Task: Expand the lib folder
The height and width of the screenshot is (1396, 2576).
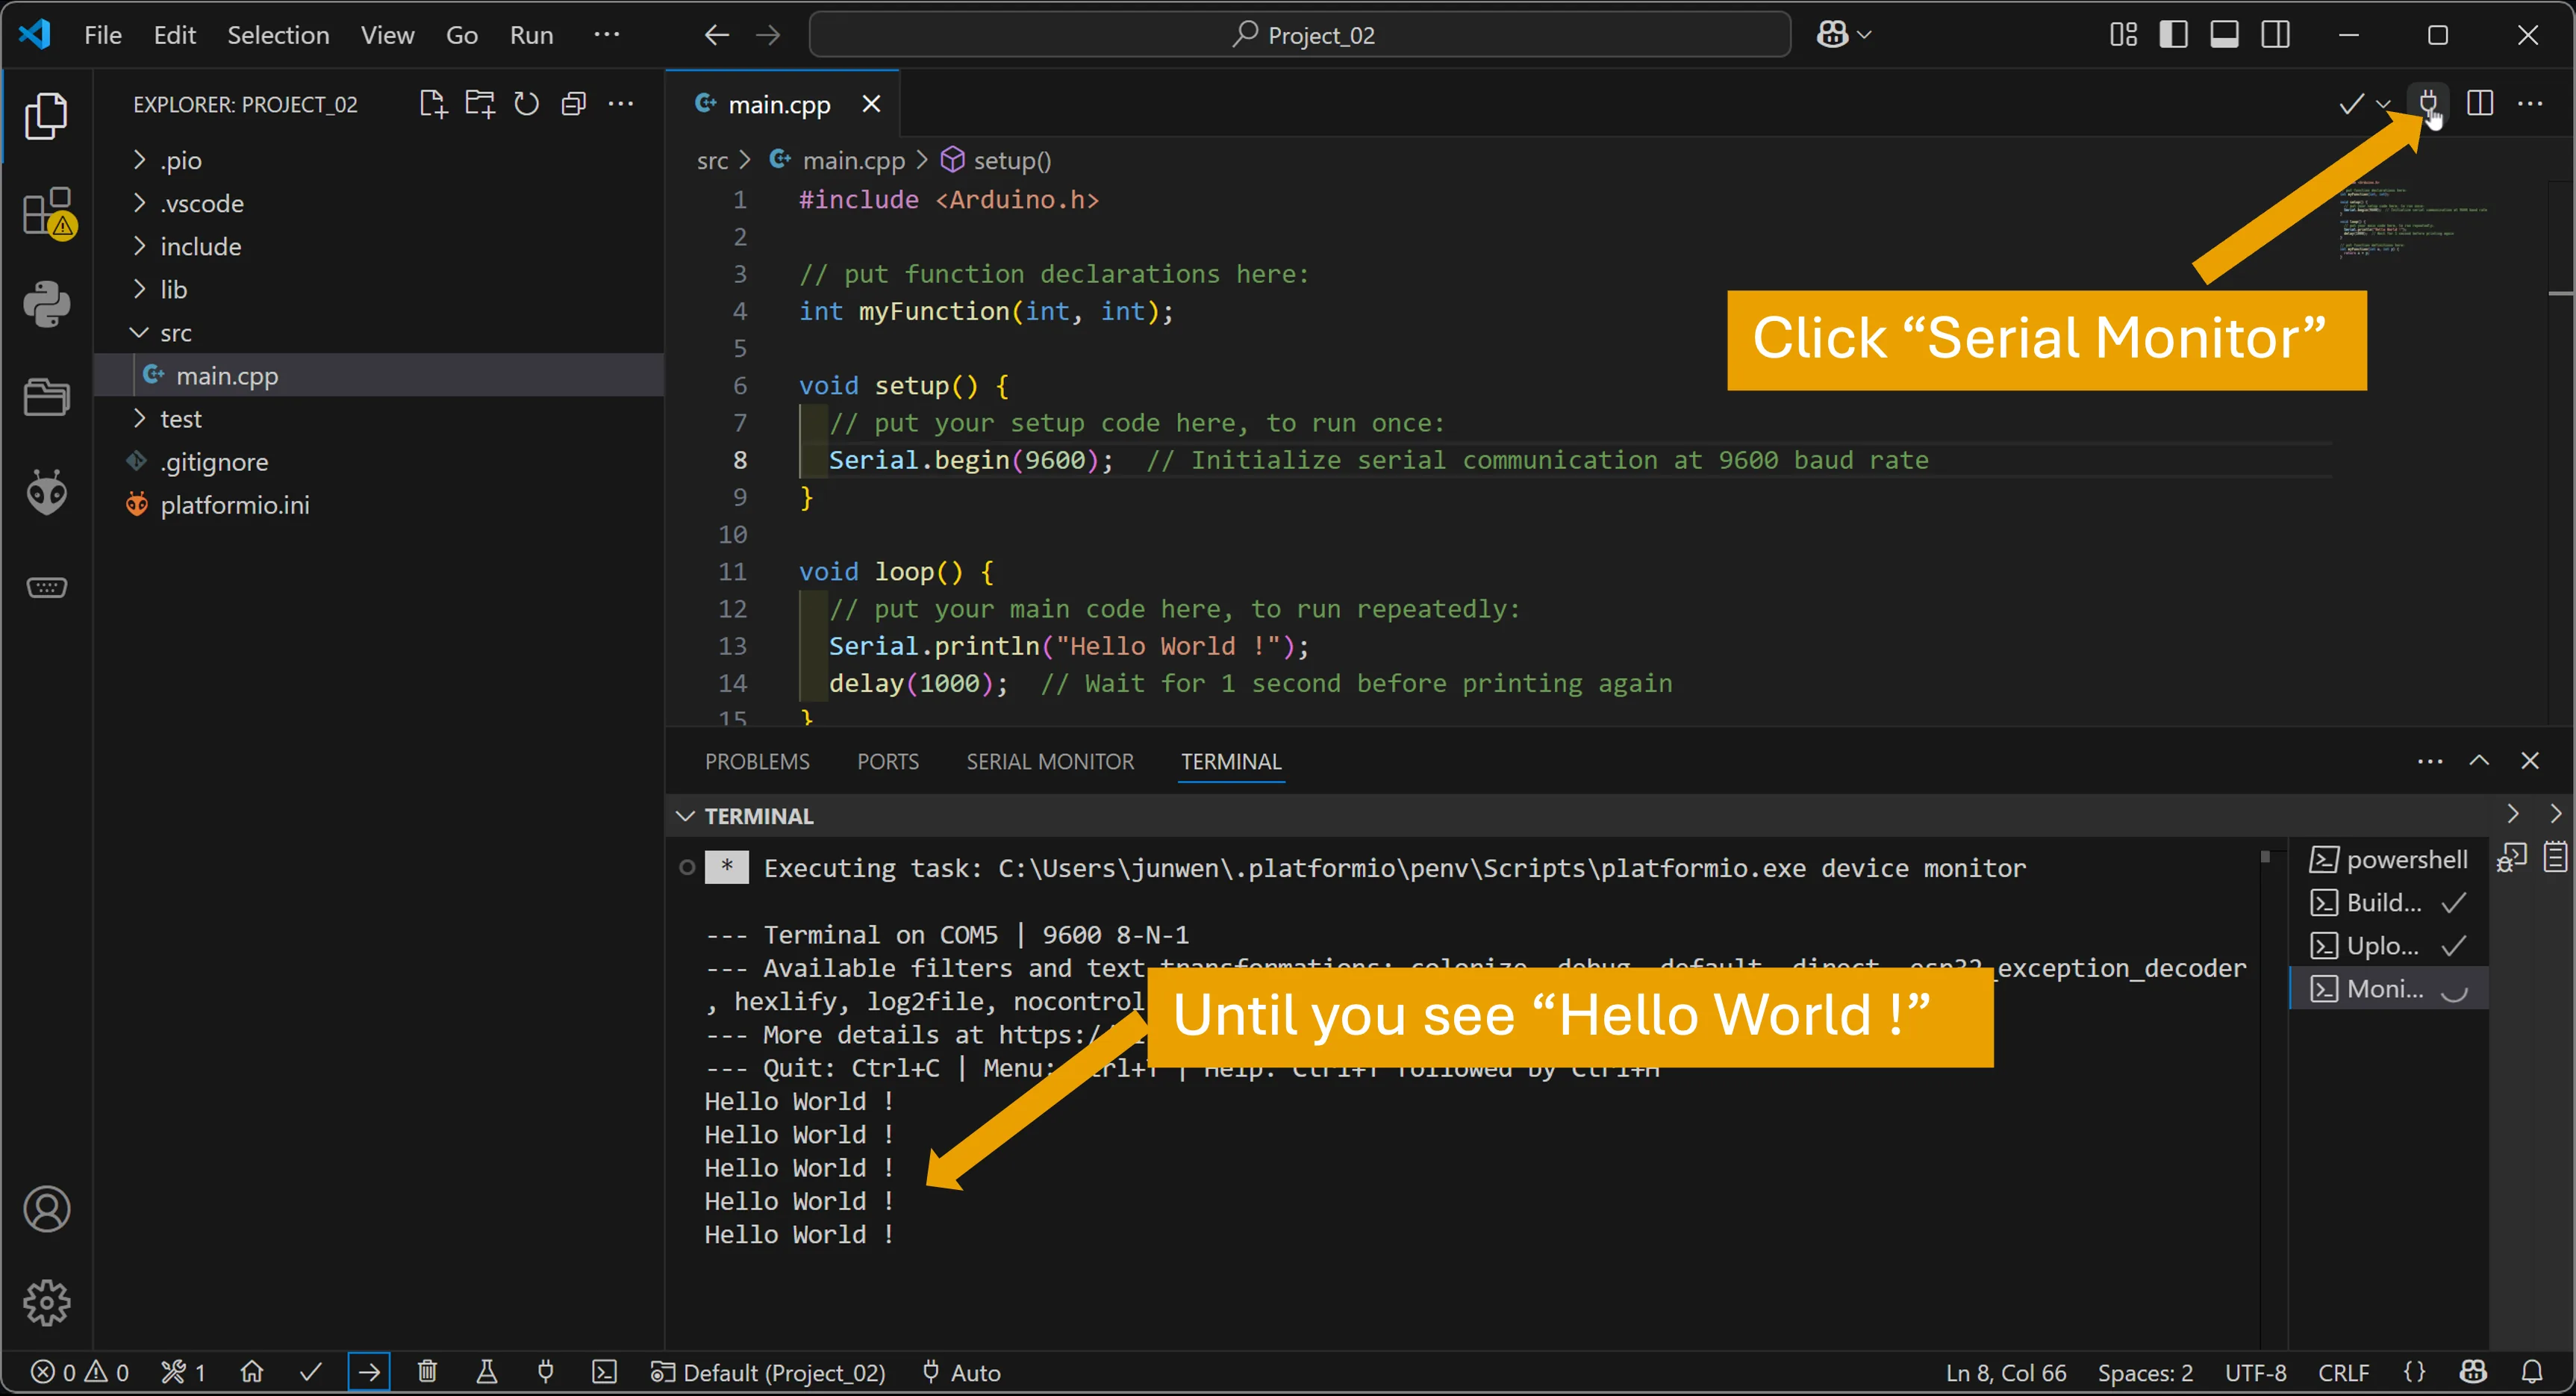Action: coord(379,289)
